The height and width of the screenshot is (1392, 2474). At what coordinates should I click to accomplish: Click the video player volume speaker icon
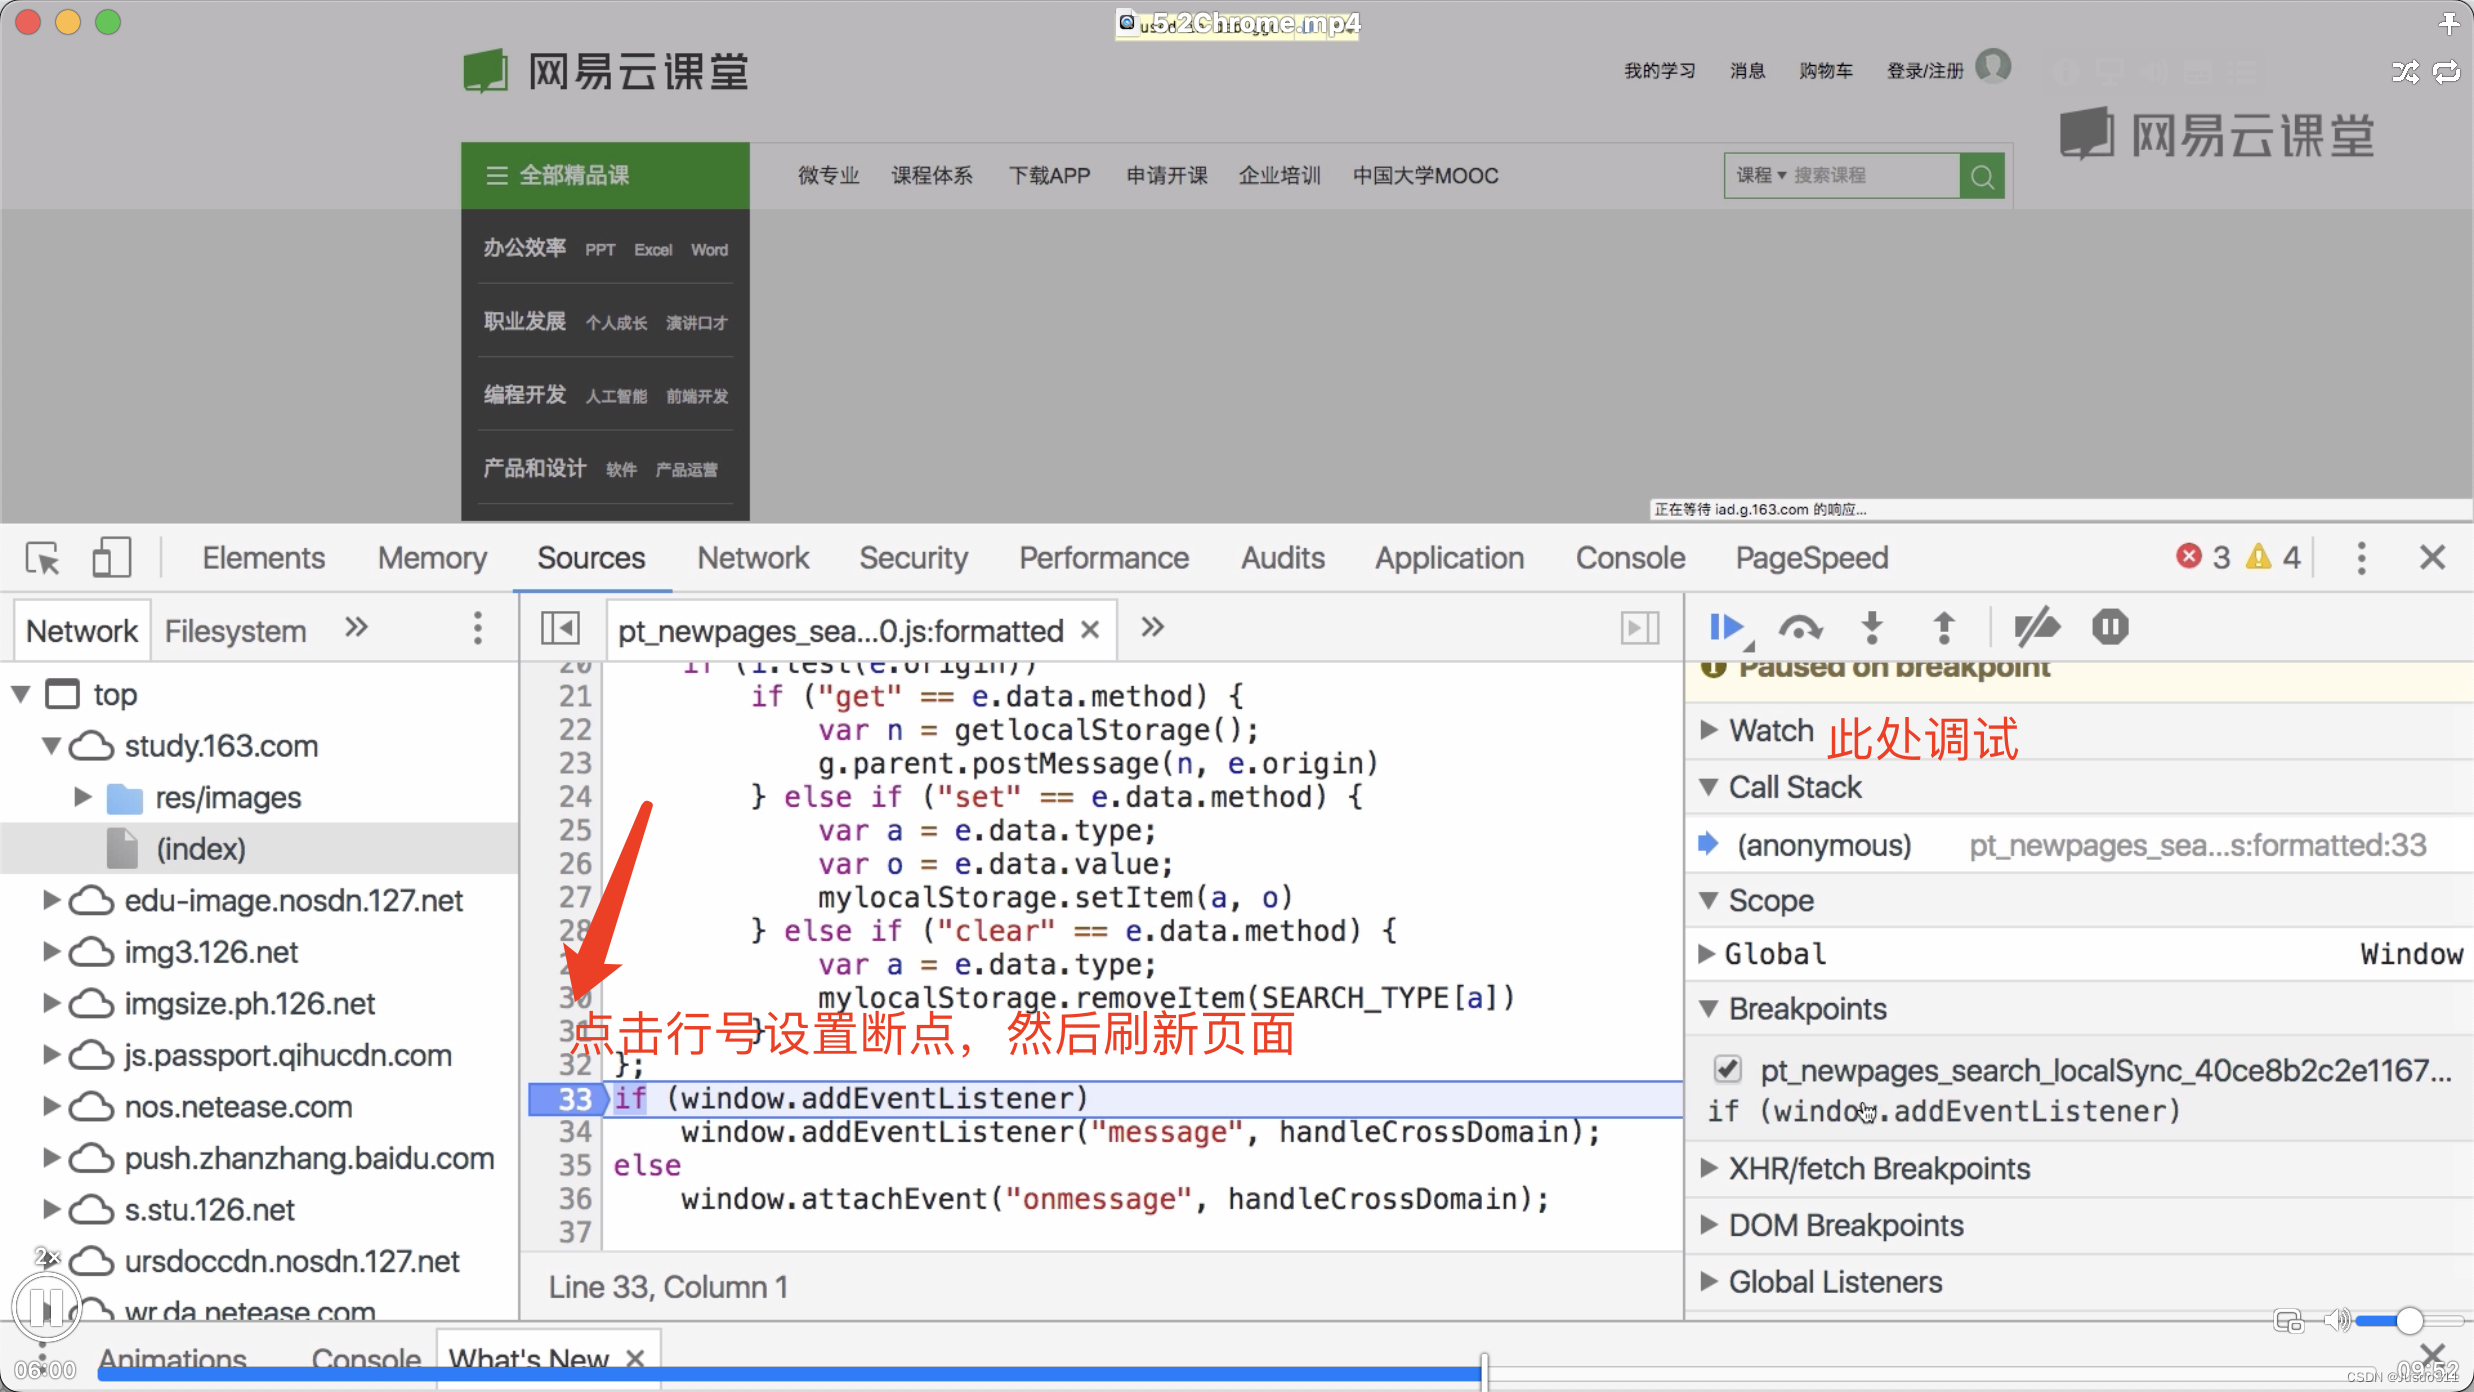tap(2336, 1321)
